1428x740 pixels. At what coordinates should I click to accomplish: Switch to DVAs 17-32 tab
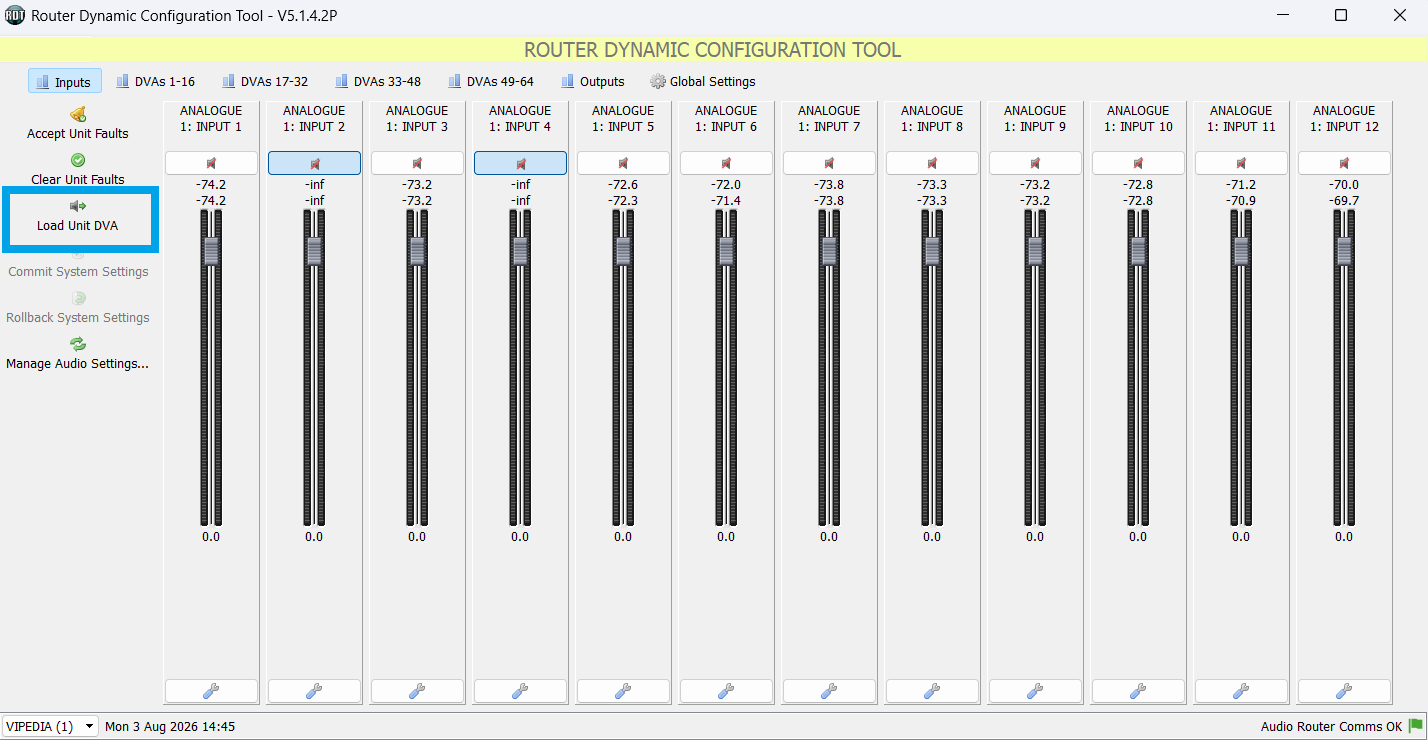pyautogui.click(x=265, y=82)
